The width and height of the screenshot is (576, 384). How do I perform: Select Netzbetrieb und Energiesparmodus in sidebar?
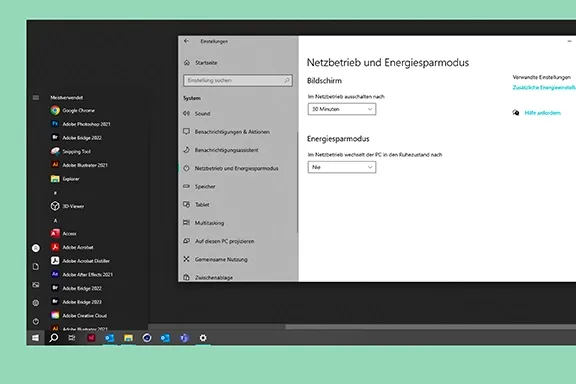231,168
